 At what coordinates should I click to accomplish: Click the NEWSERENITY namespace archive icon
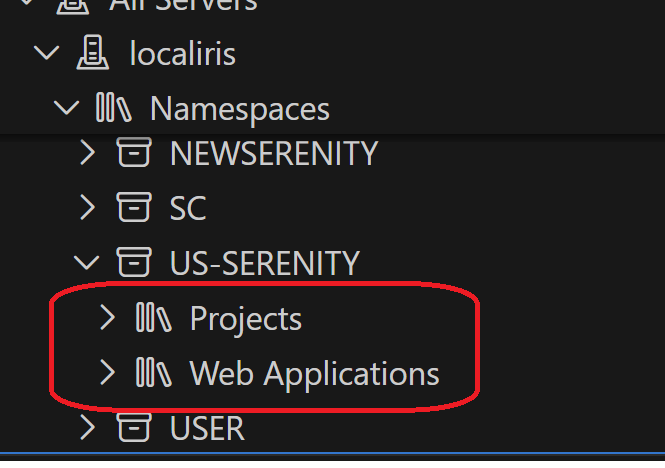pos(134,153)
